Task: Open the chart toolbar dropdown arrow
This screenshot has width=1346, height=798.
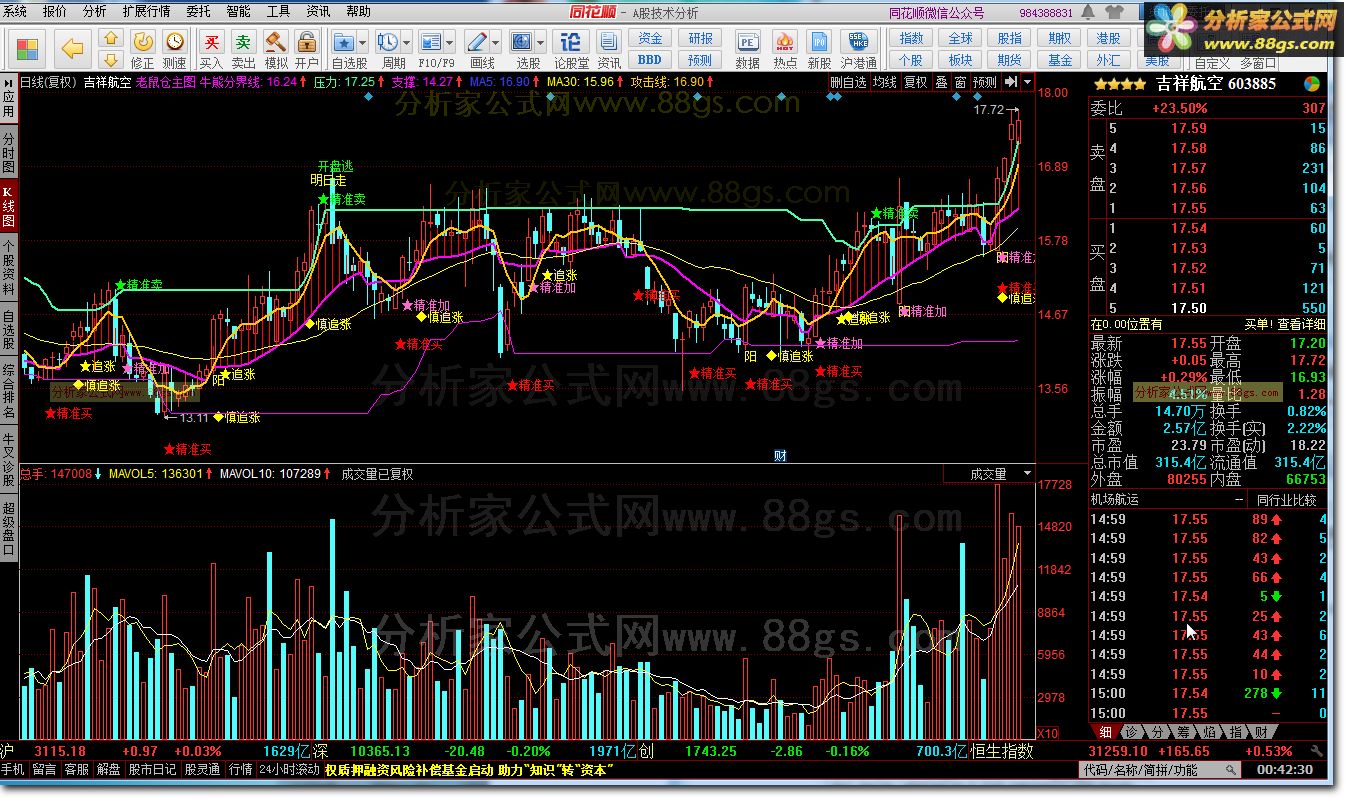Action: [1028, 82]
